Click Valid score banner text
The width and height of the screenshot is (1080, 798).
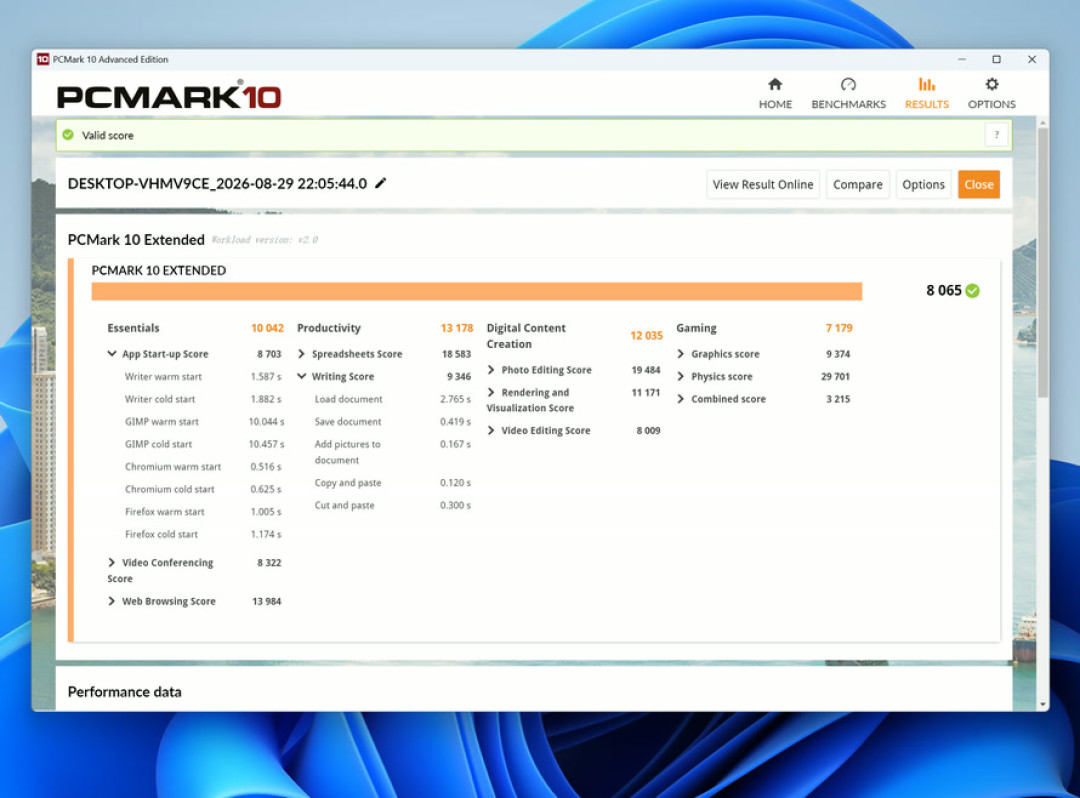[x=107, y=136]
